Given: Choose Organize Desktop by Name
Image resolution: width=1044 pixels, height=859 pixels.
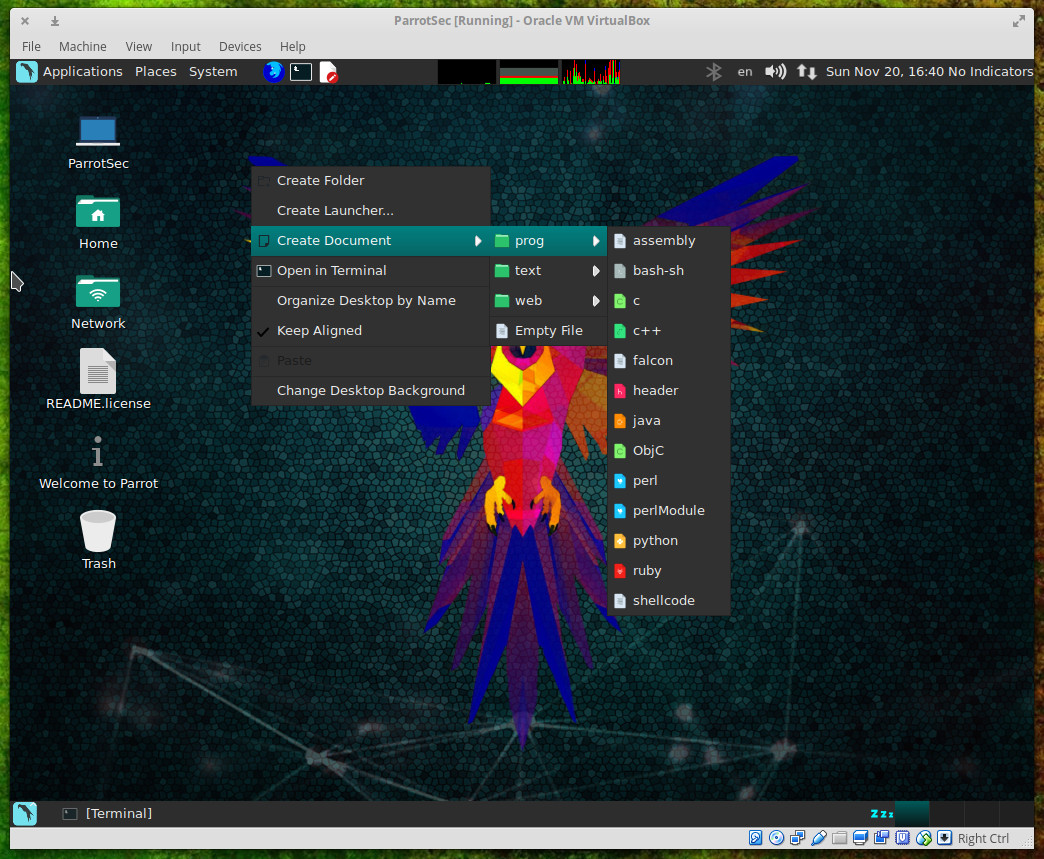Looking at the screenshot, I should 370,301.
